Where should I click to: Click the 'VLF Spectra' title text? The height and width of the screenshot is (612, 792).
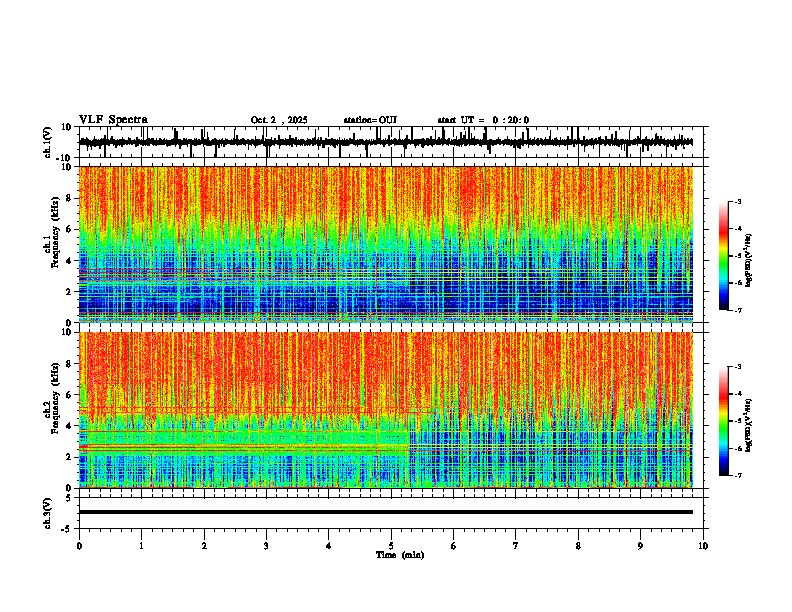(x=113, y=120)
